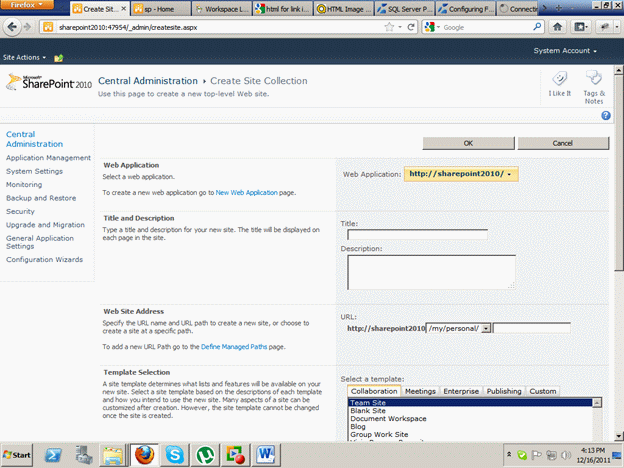Open the Firefox menu button
This screenshot has width=624, height=468.
(27, 5)
